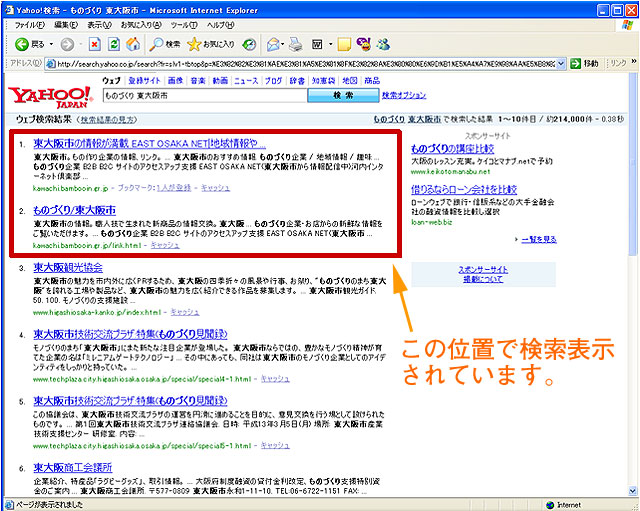This screenshot has height=511, width=640.
Task: Open the ファイル(F) menu
Action: [29, 25]
